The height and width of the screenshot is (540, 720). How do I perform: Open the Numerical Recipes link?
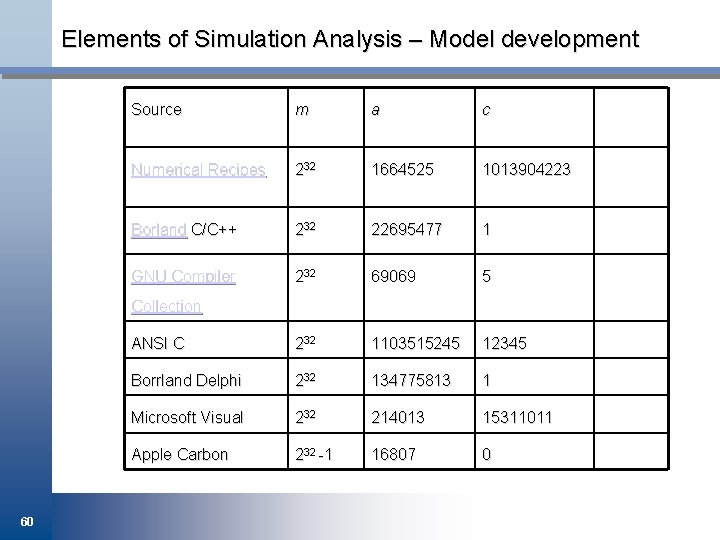pyautogui.click(x=198, y=170)
